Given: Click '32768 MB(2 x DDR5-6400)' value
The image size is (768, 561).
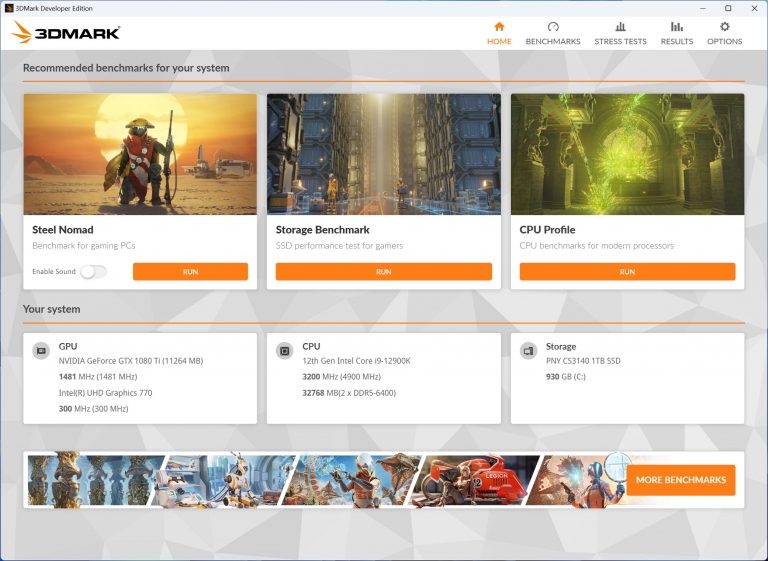Looking at the screenshot, I should point(349,393).
